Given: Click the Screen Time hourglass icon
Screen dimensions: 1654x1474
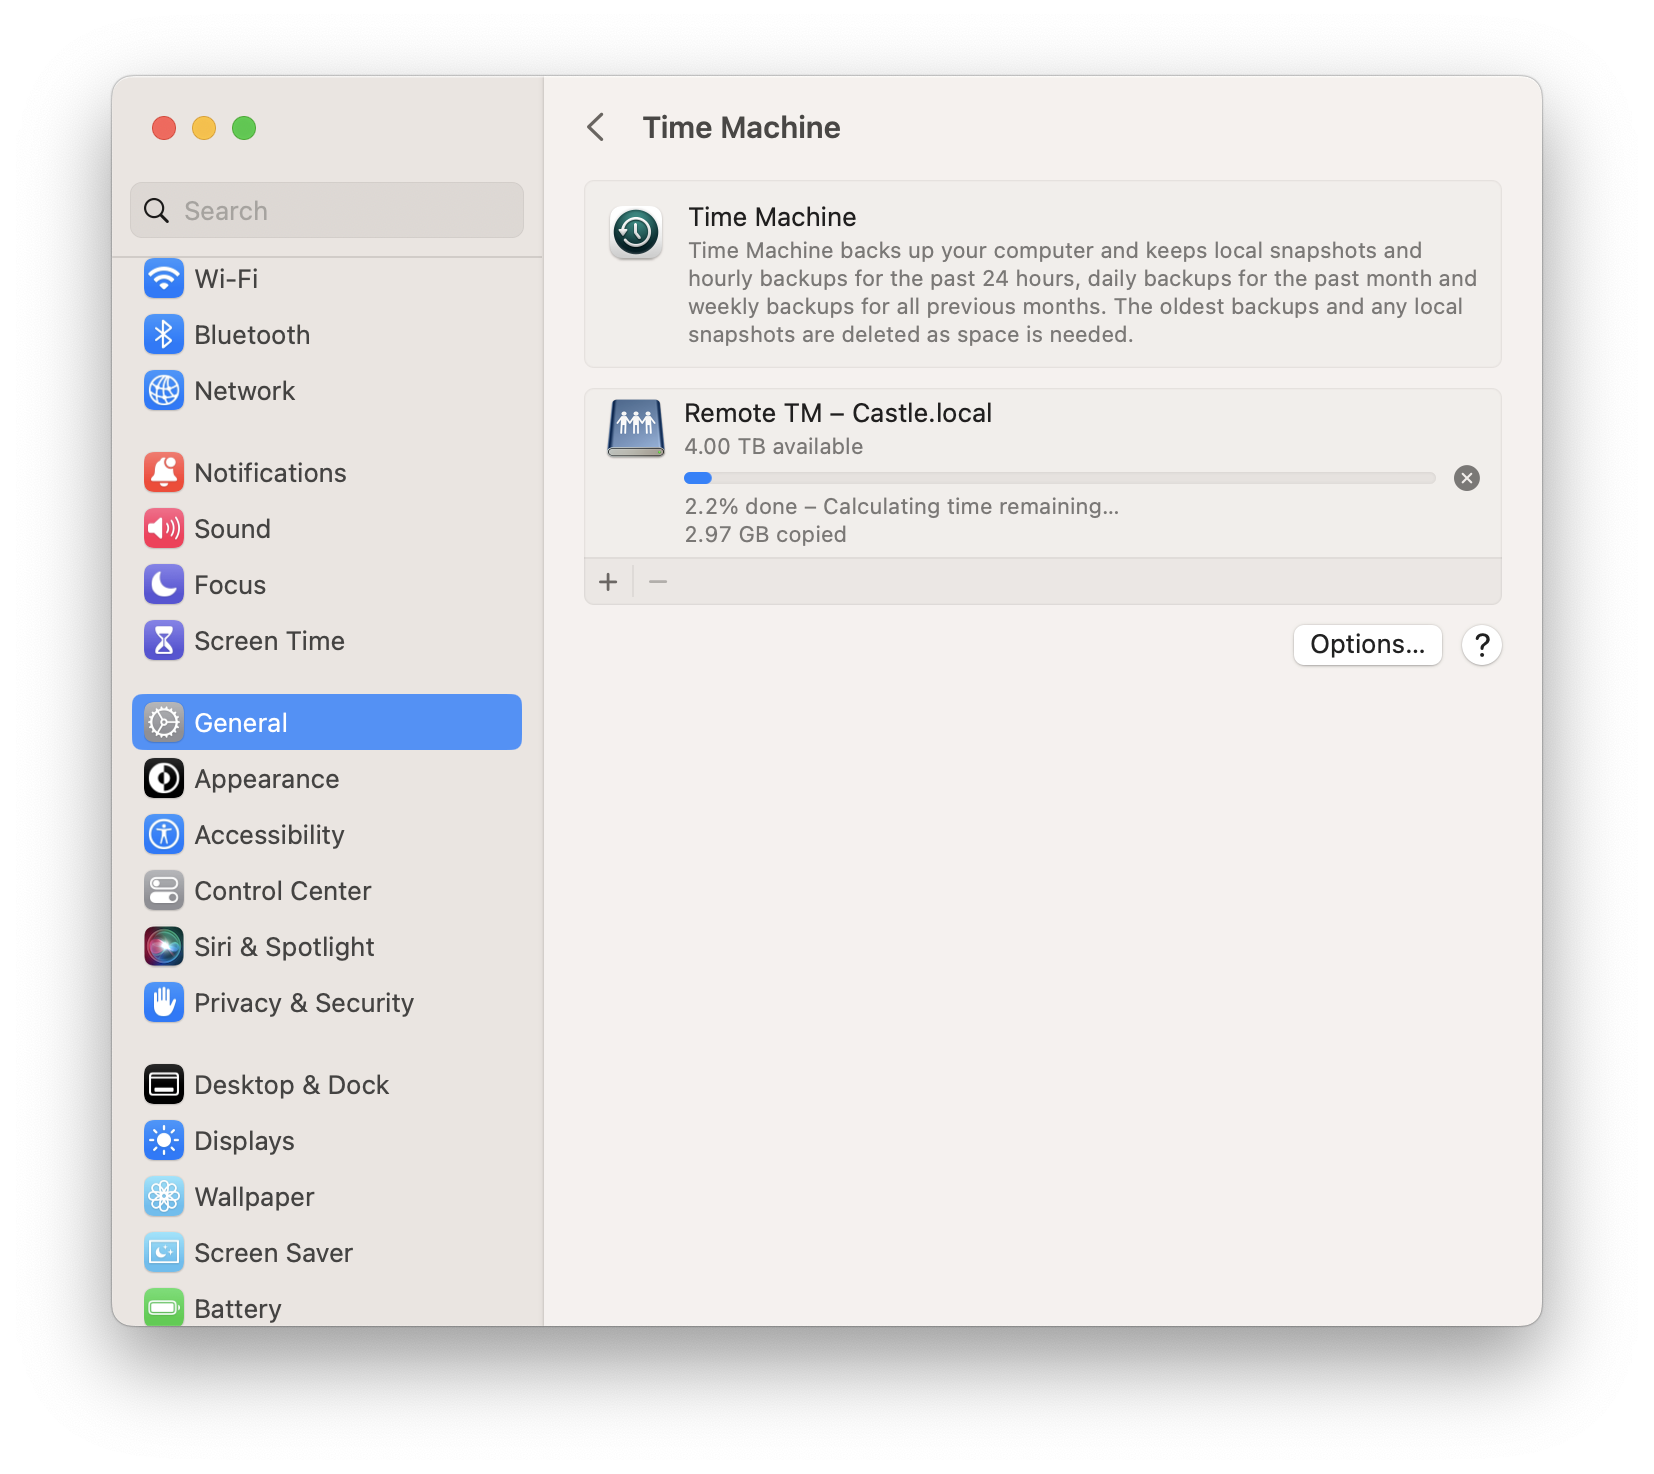Looking at the screenshot, I should [164, 641].
